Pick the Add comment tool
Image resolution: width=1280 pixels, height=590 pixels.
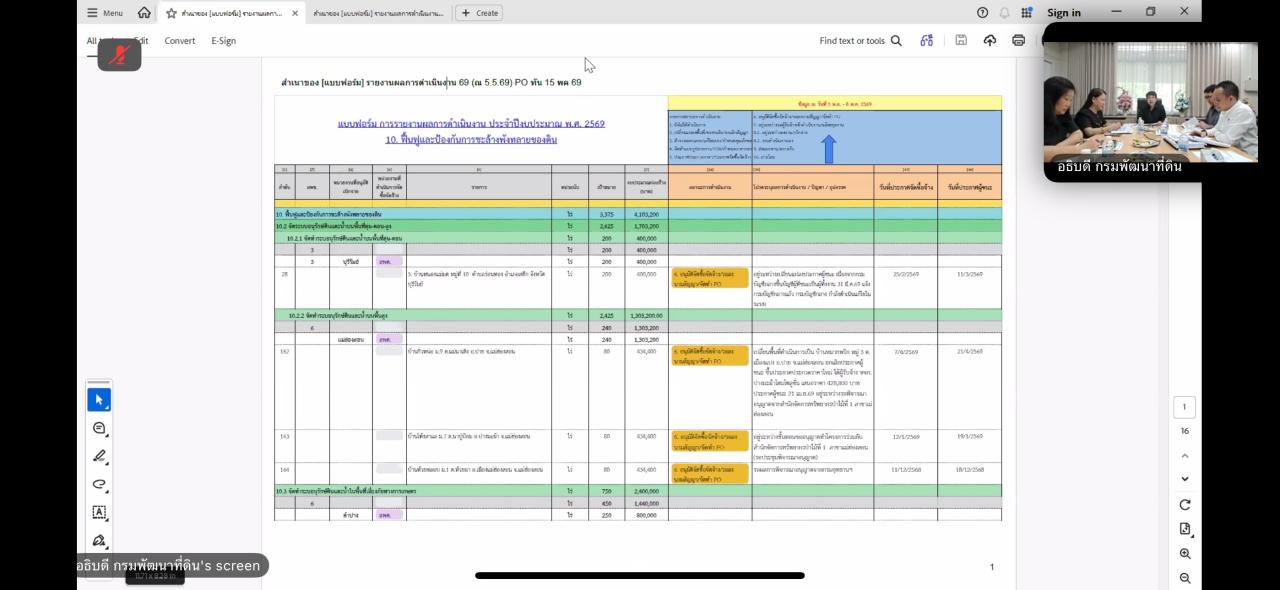click(x=99, y=428)
